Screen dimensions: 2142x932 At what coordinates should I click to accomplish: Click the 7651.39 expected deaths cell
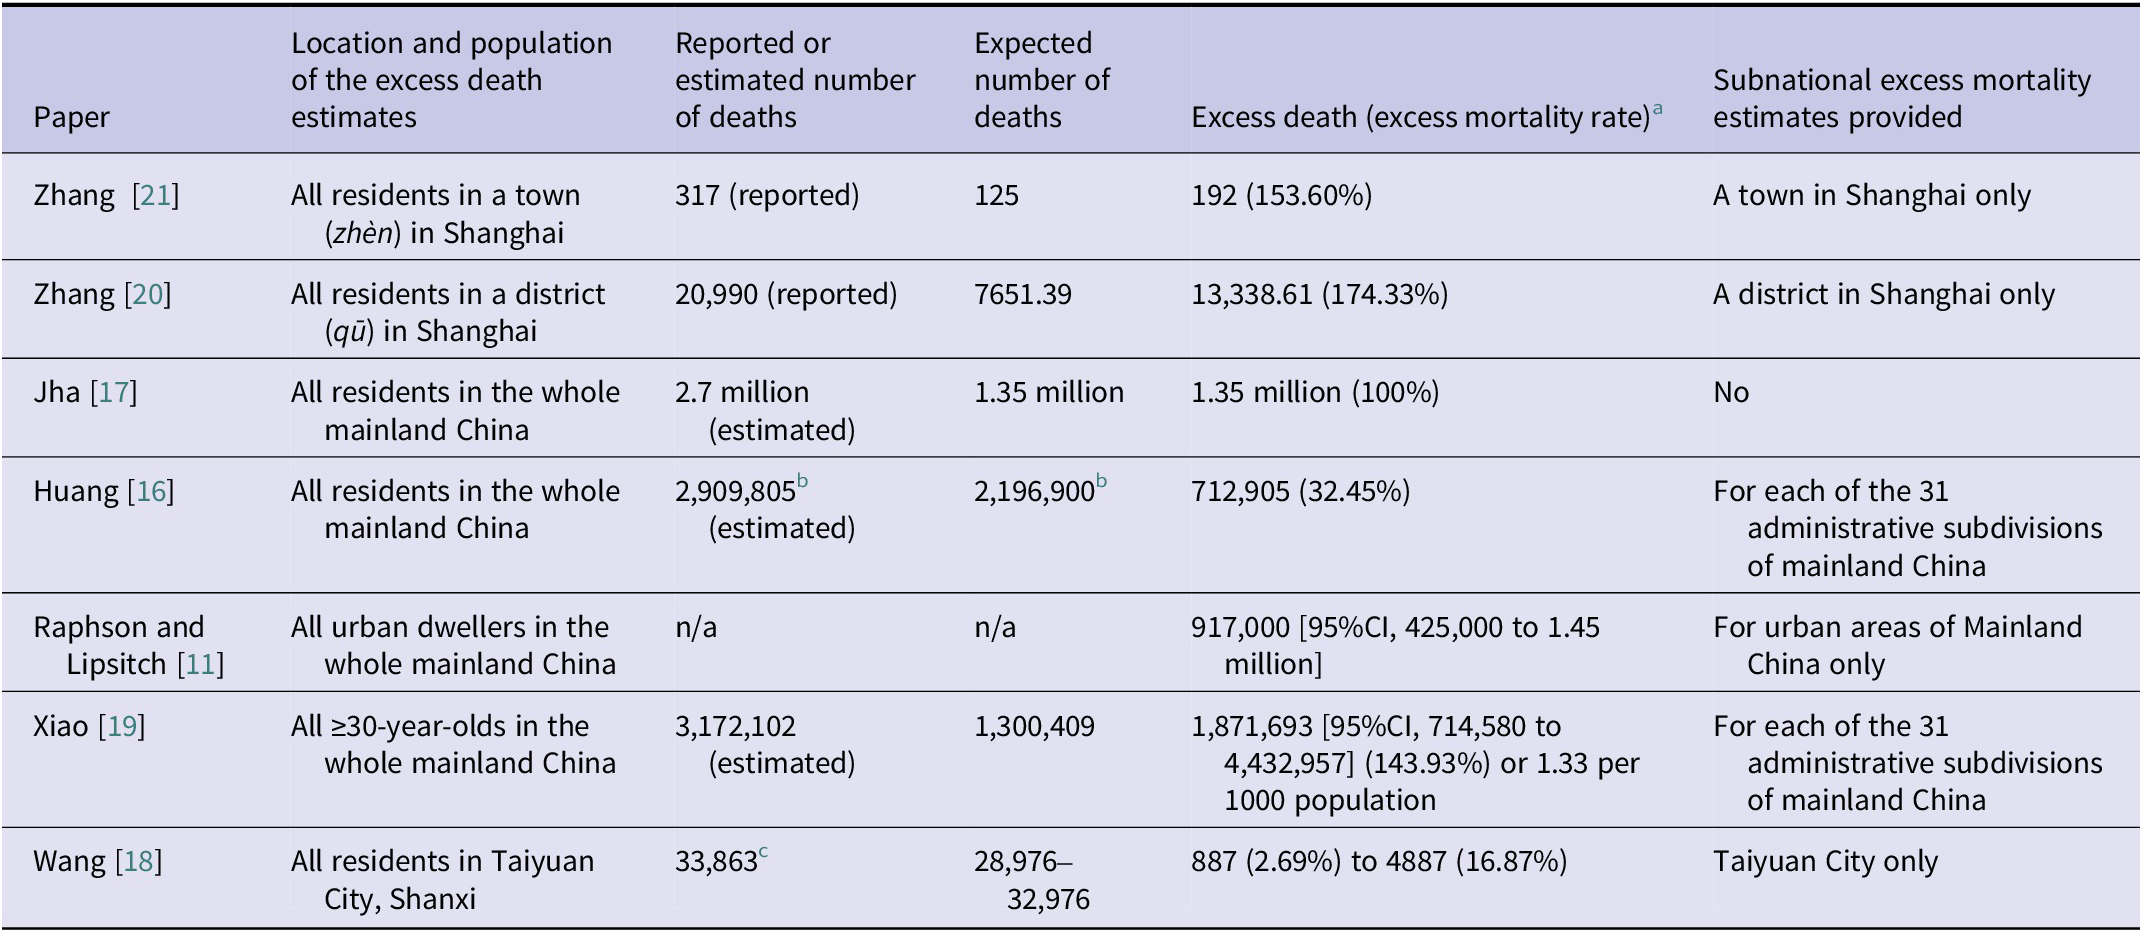click(x=1022, y=294)
